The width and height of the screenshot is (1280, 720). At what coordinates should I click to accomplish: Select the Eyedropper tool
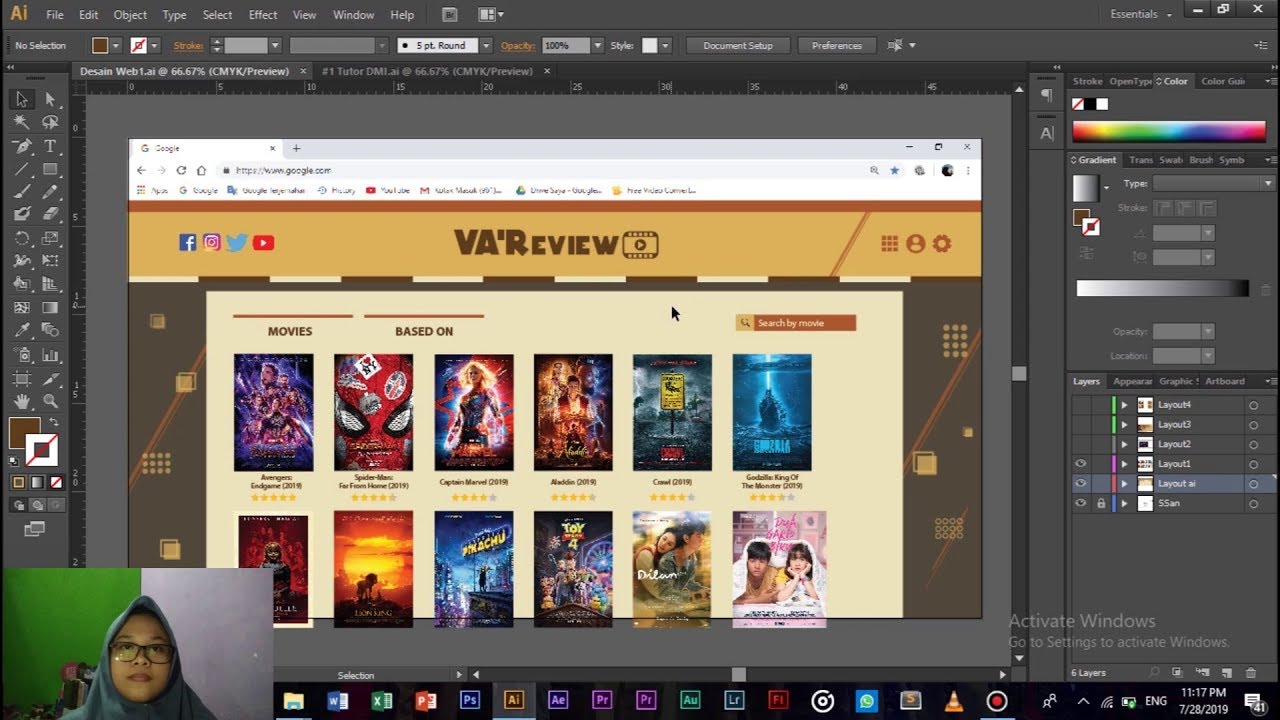click(x=21, y=331)
